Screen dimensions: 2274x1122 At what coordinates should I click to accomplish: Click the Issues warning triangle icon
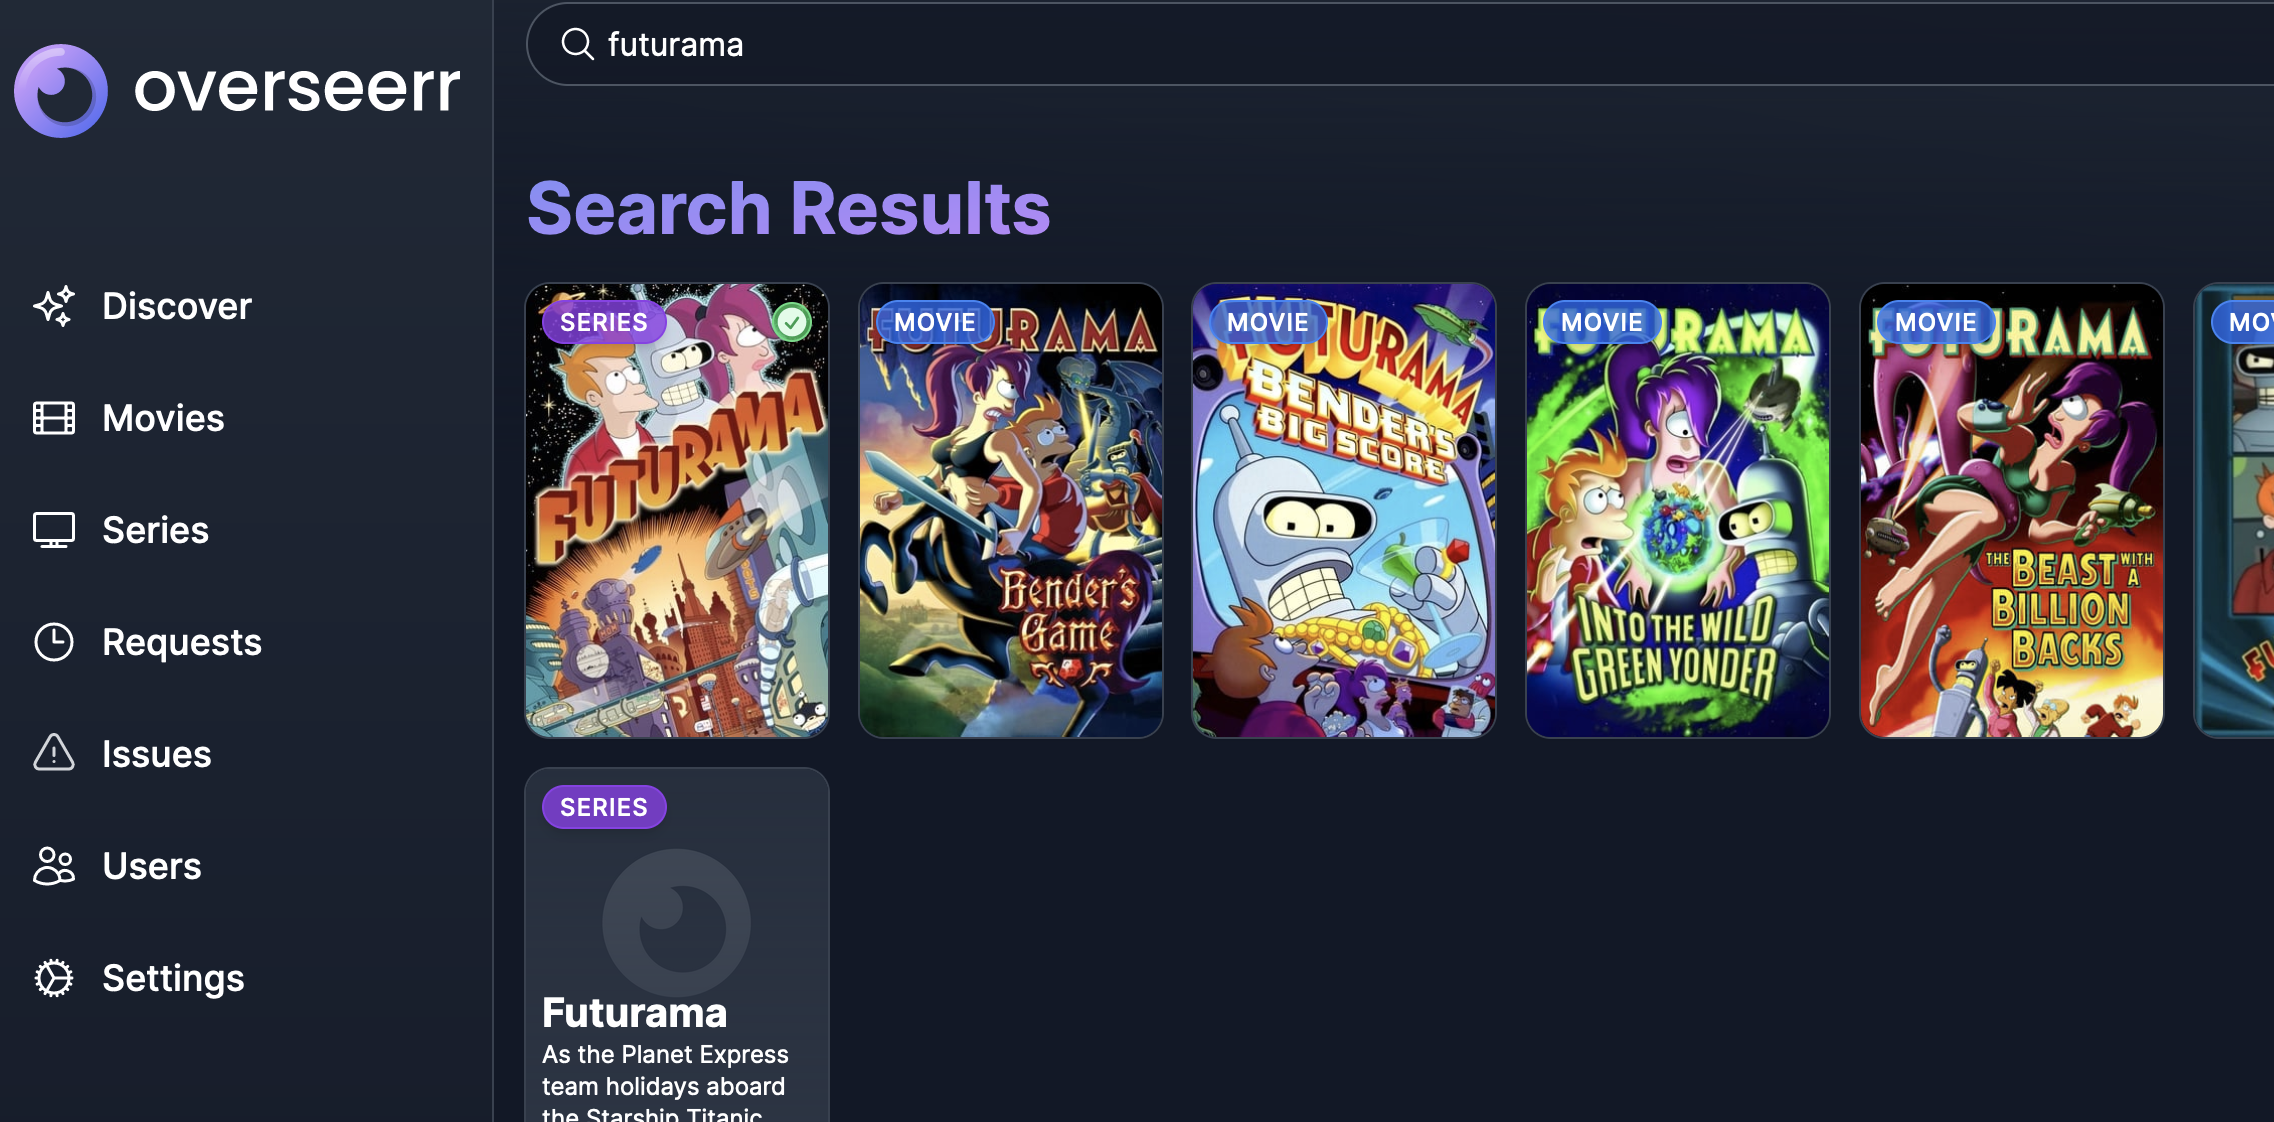tap(54, 753)
